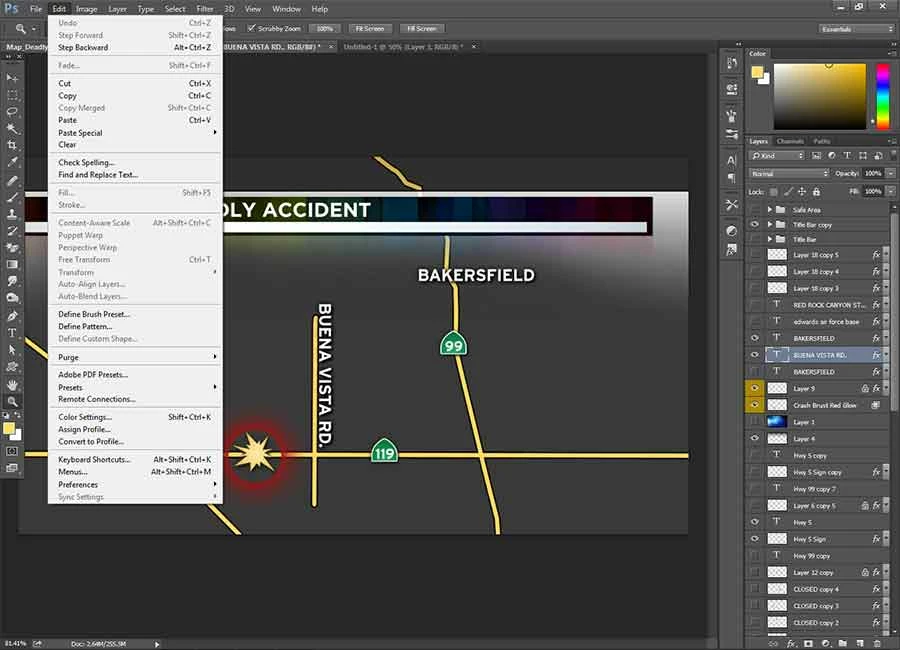Open the Kind filter dropdown
Screen dimensions: 900x650
click(777, 156)
